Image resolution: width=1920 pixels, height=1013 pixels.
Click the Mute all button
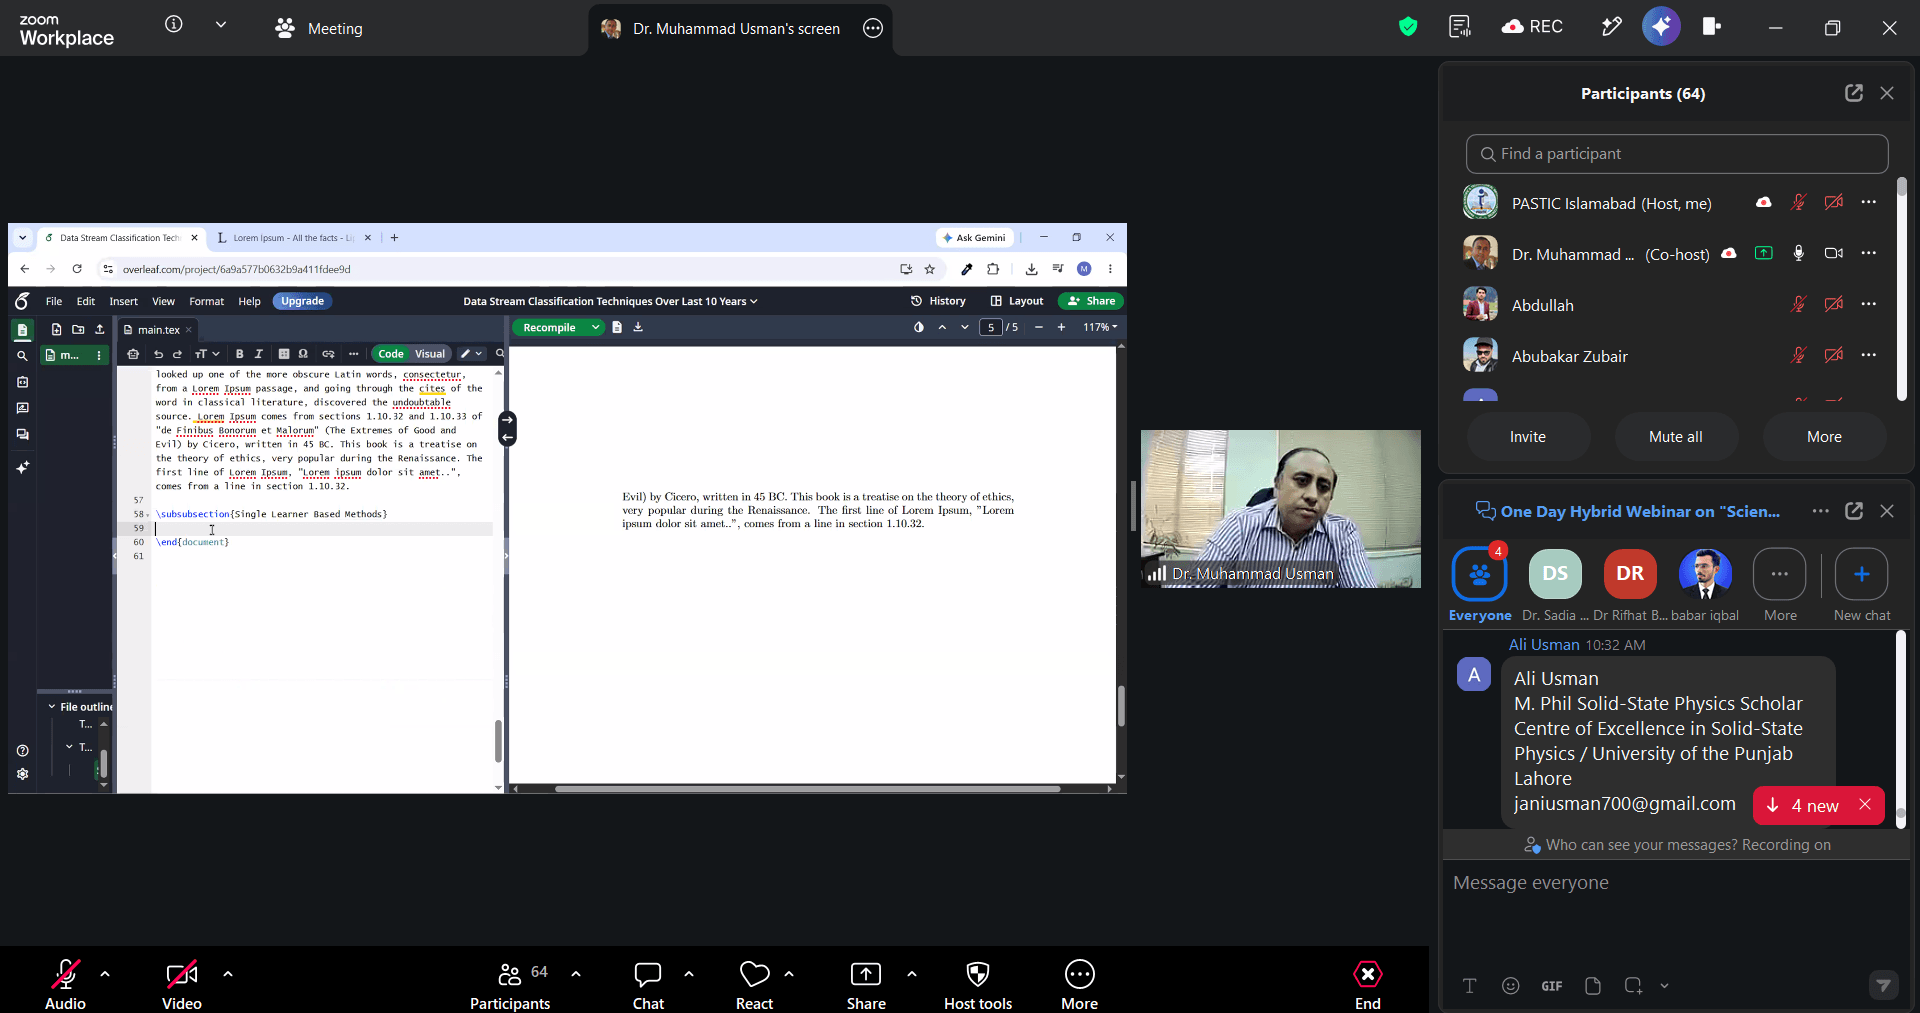pyautogui.click(x=1676, y=437)
